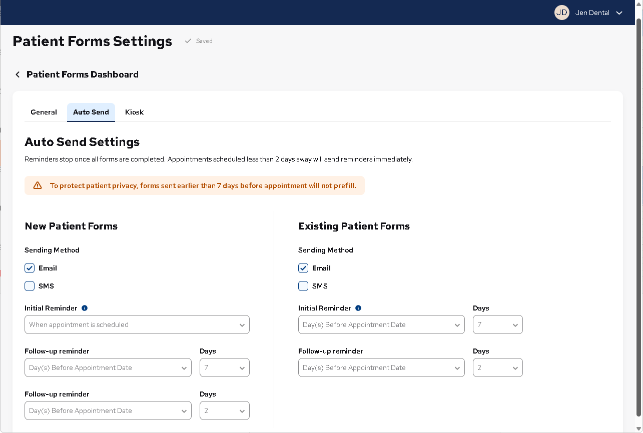This screenshot has height=433, width=643.
Task: Open New Patient first Follow-up Days dropdown showing 7
Action: (x=222, y=368)
